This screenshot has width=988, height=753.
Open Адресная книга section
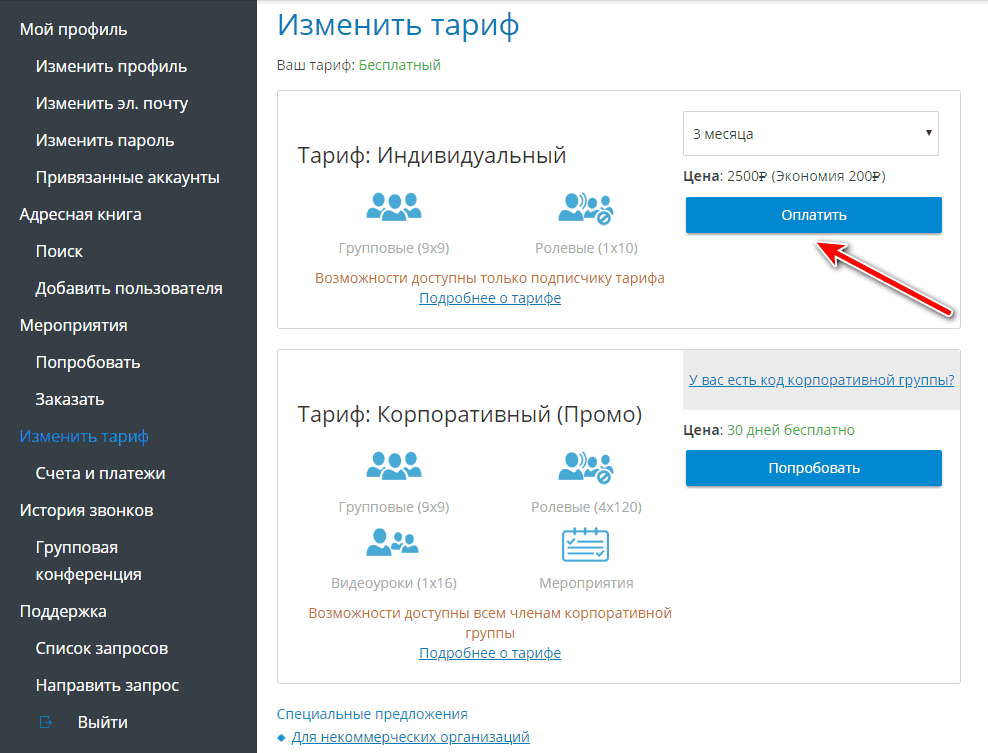81,214
